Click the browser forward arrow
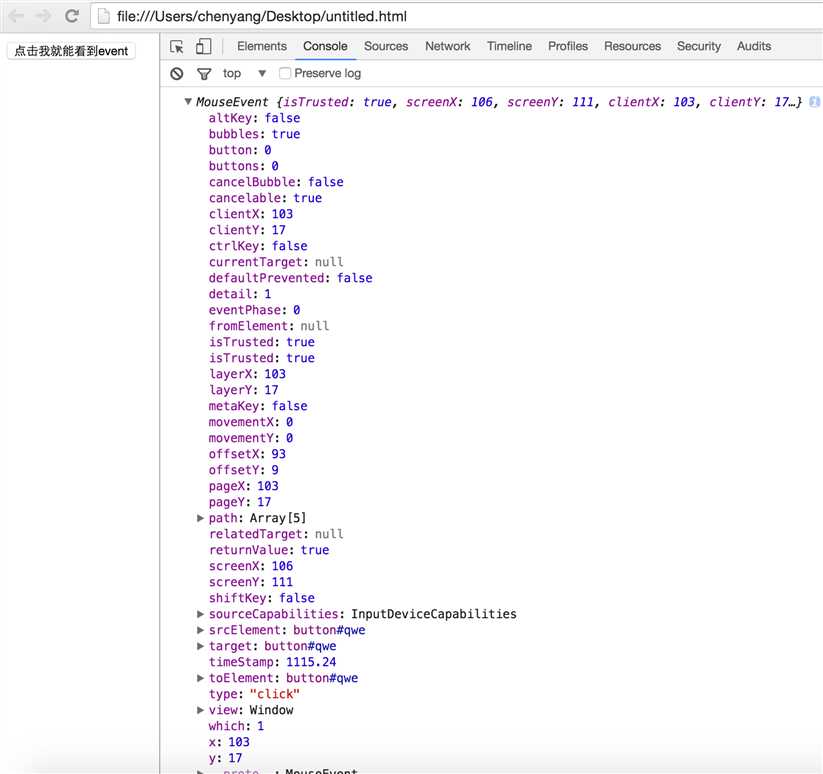Viewport: 823px width, 774px height. (44, 16)
